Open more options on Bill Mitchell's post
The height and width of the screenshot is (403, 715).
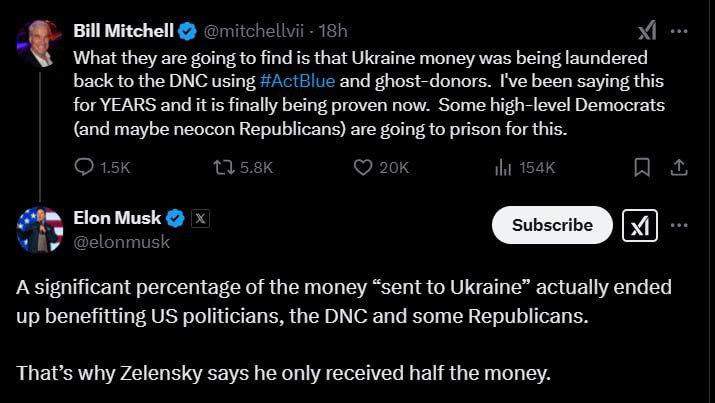(x=680, y=31)
